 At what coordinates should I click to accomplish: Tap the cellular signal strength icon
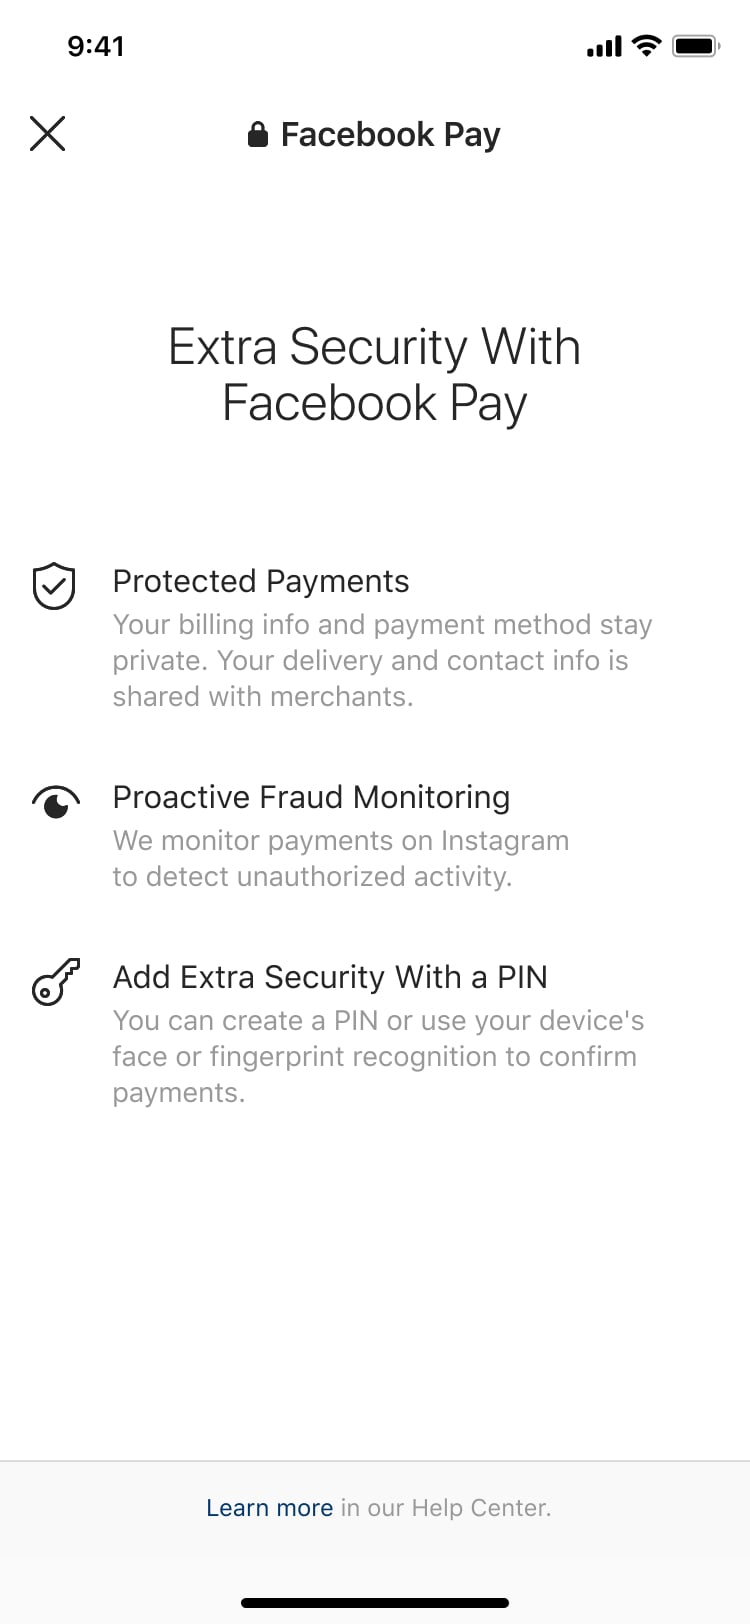(604, 46)
